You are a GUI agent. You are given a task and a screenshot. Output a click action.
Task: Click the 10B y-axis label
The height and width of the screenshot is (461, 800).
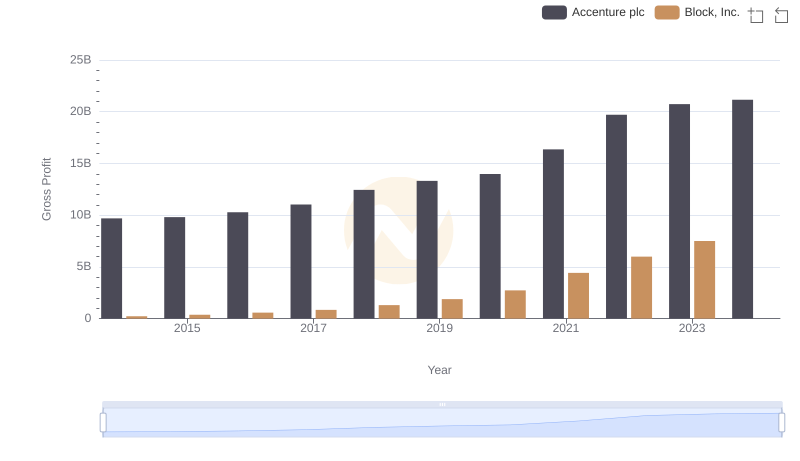(81, 215)
